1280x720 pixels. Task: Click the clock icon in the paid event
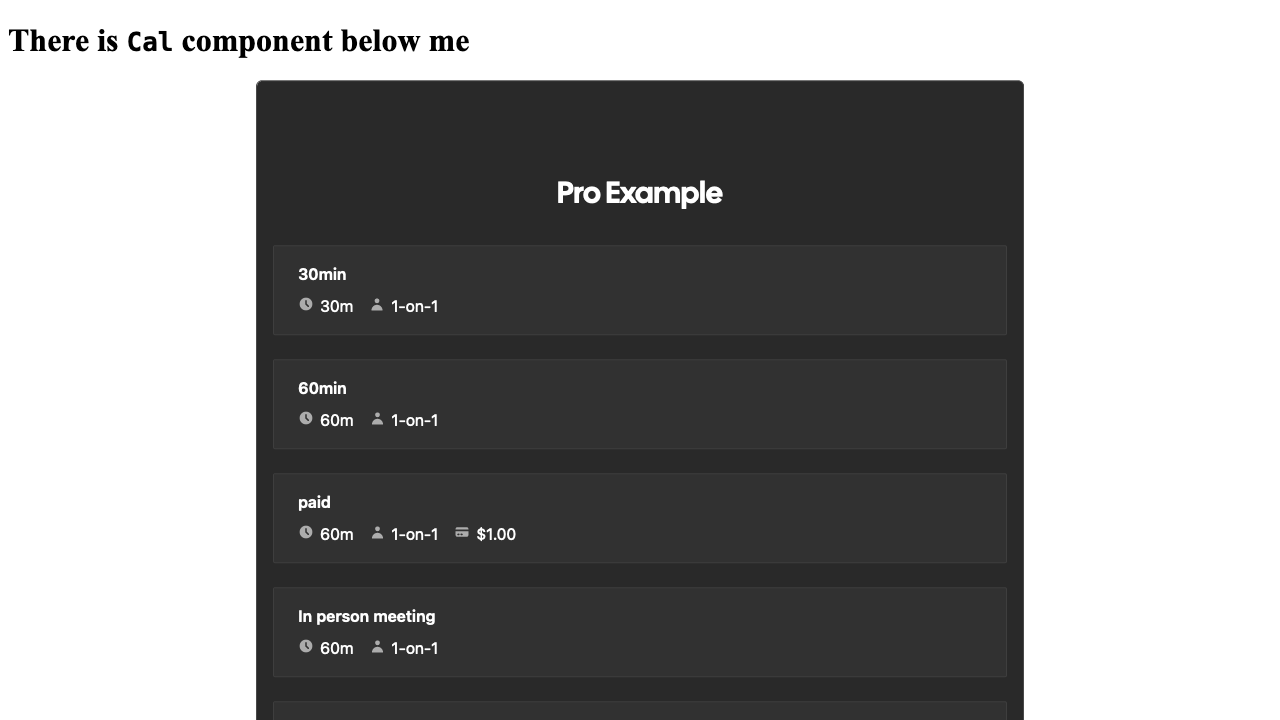[x=306, y=532]
